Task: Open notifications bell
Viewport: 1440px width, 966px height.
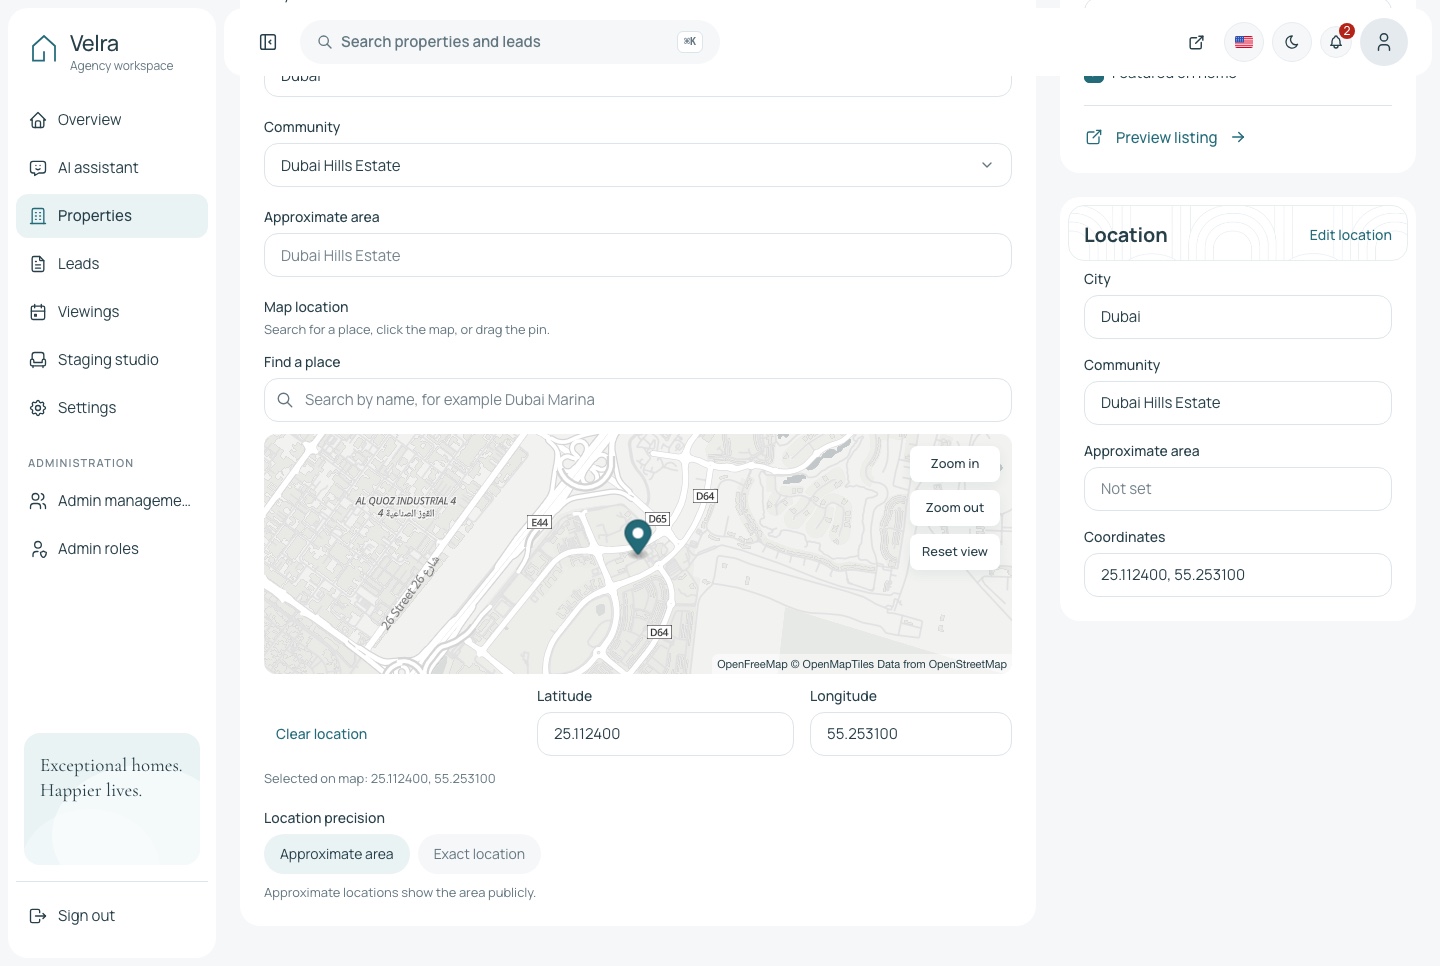Action: coord(1336,42)
